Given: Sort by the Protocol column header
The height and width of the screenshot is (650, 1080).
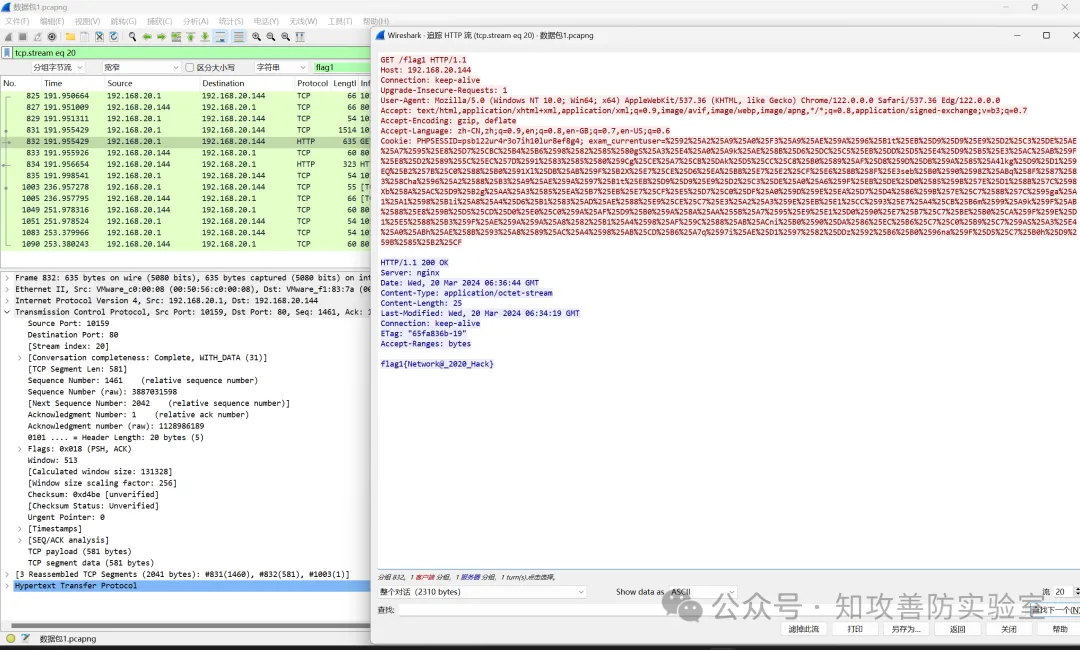Looking at the screenshot, I should coord(312,83).
